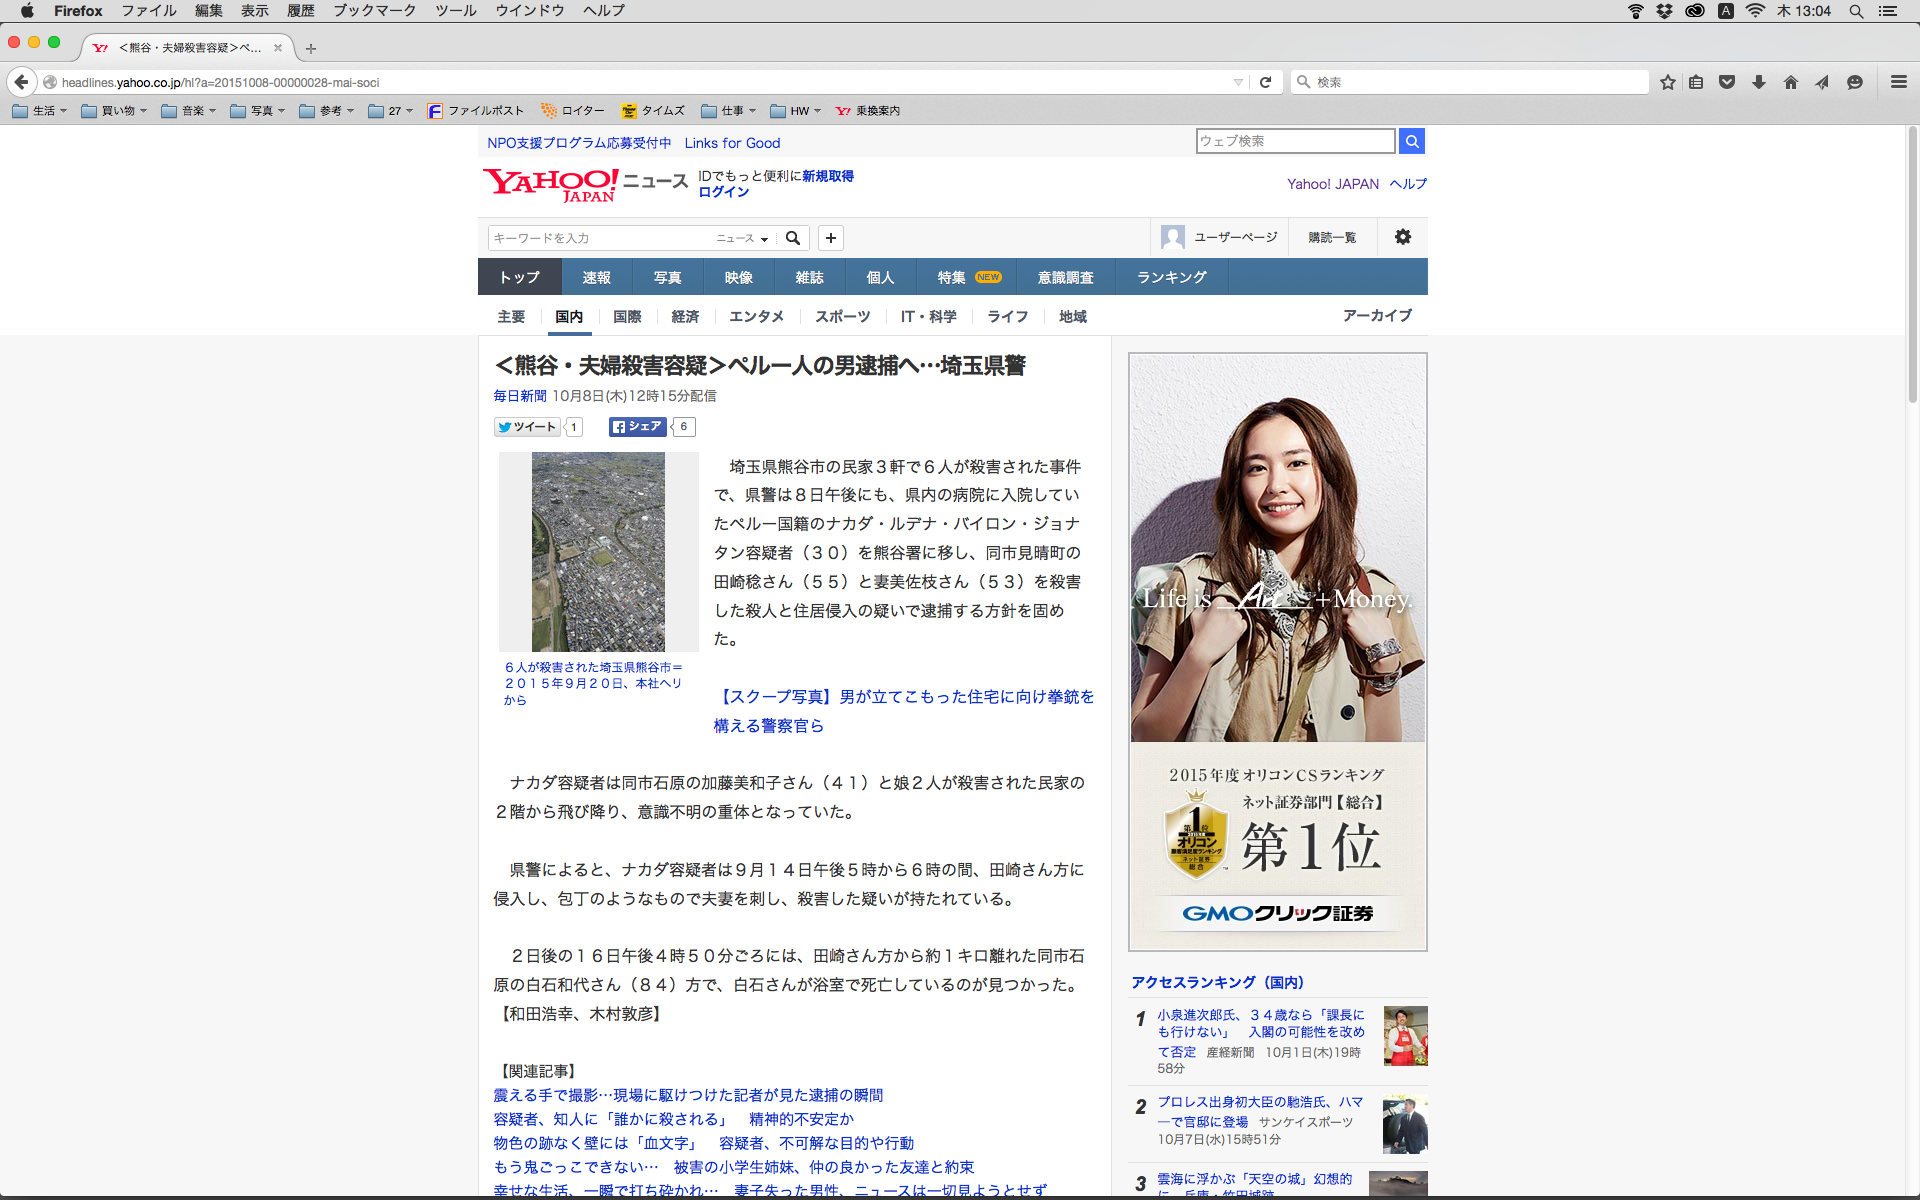
Task: Click the Firefox reload page icon
Action: point(1265,82)
